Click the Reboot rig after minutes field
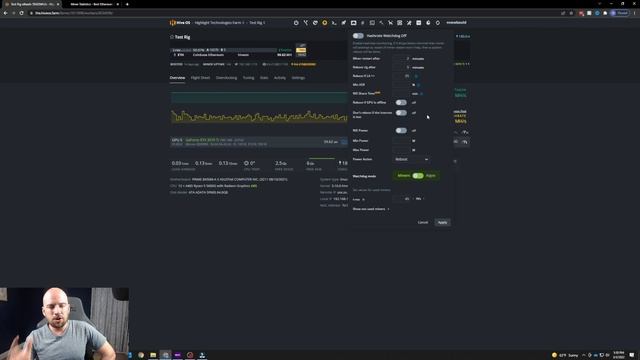 coord(401,67)
